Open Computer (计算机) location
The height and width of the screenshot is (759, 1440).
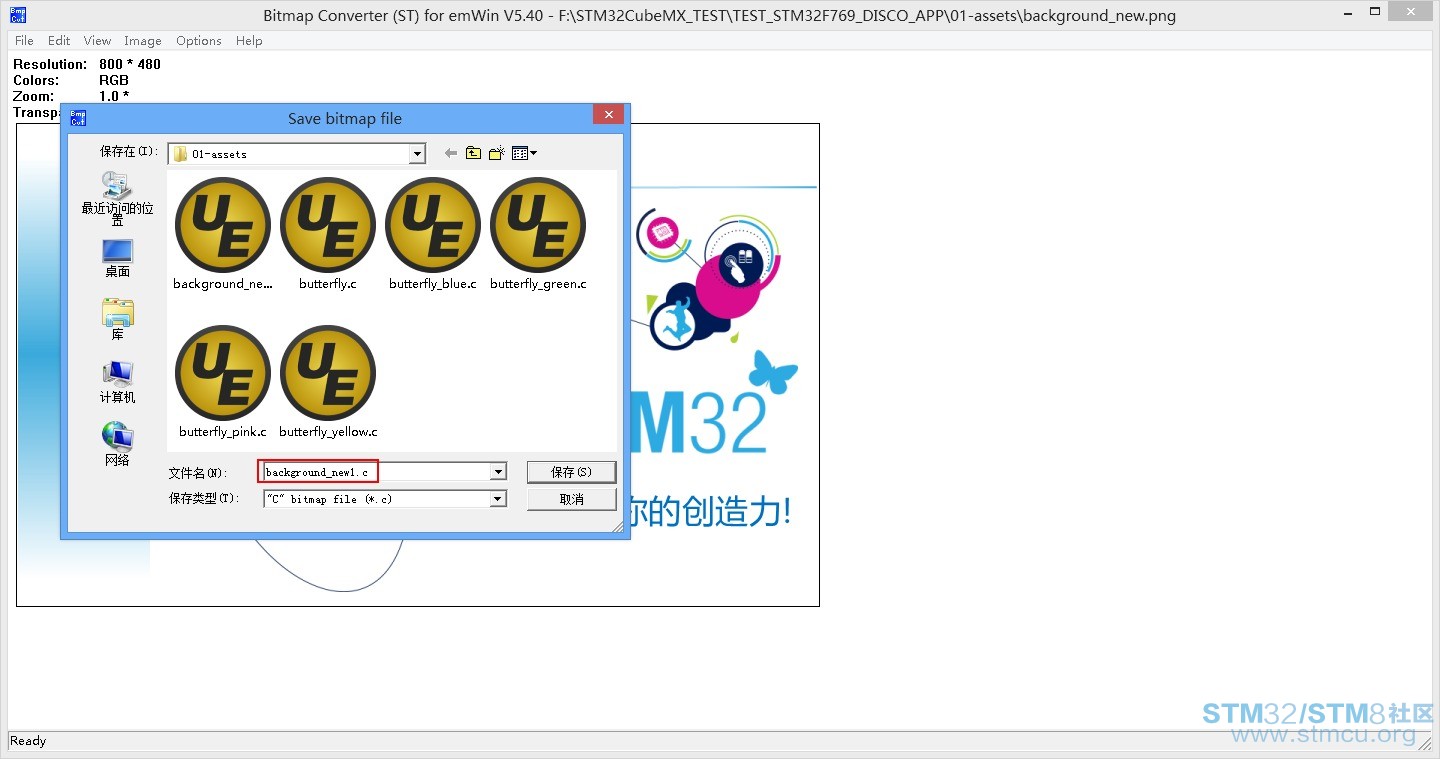pos(117,382)
